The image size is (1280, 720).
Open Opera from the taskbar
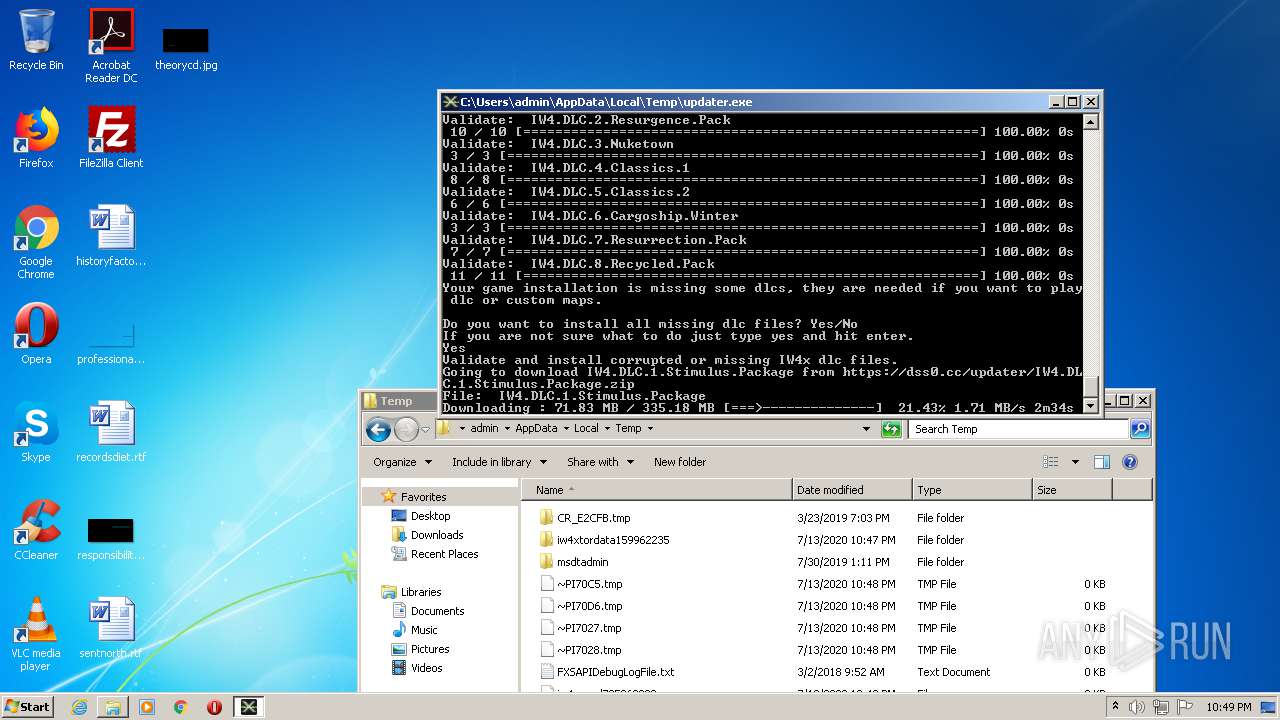coord(214,707)
